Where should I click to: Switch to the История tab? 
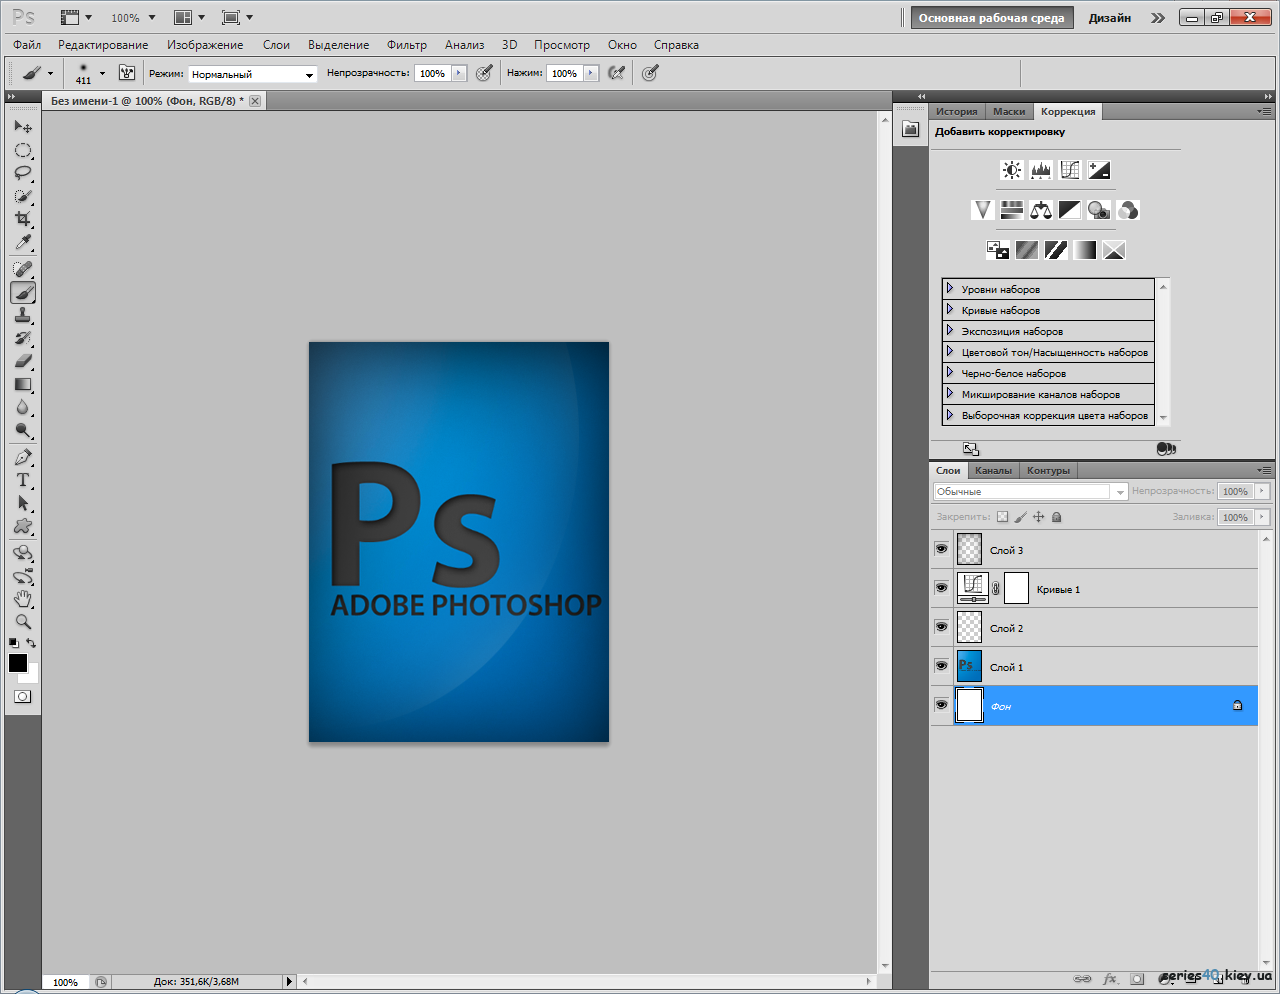coord(957,111)
